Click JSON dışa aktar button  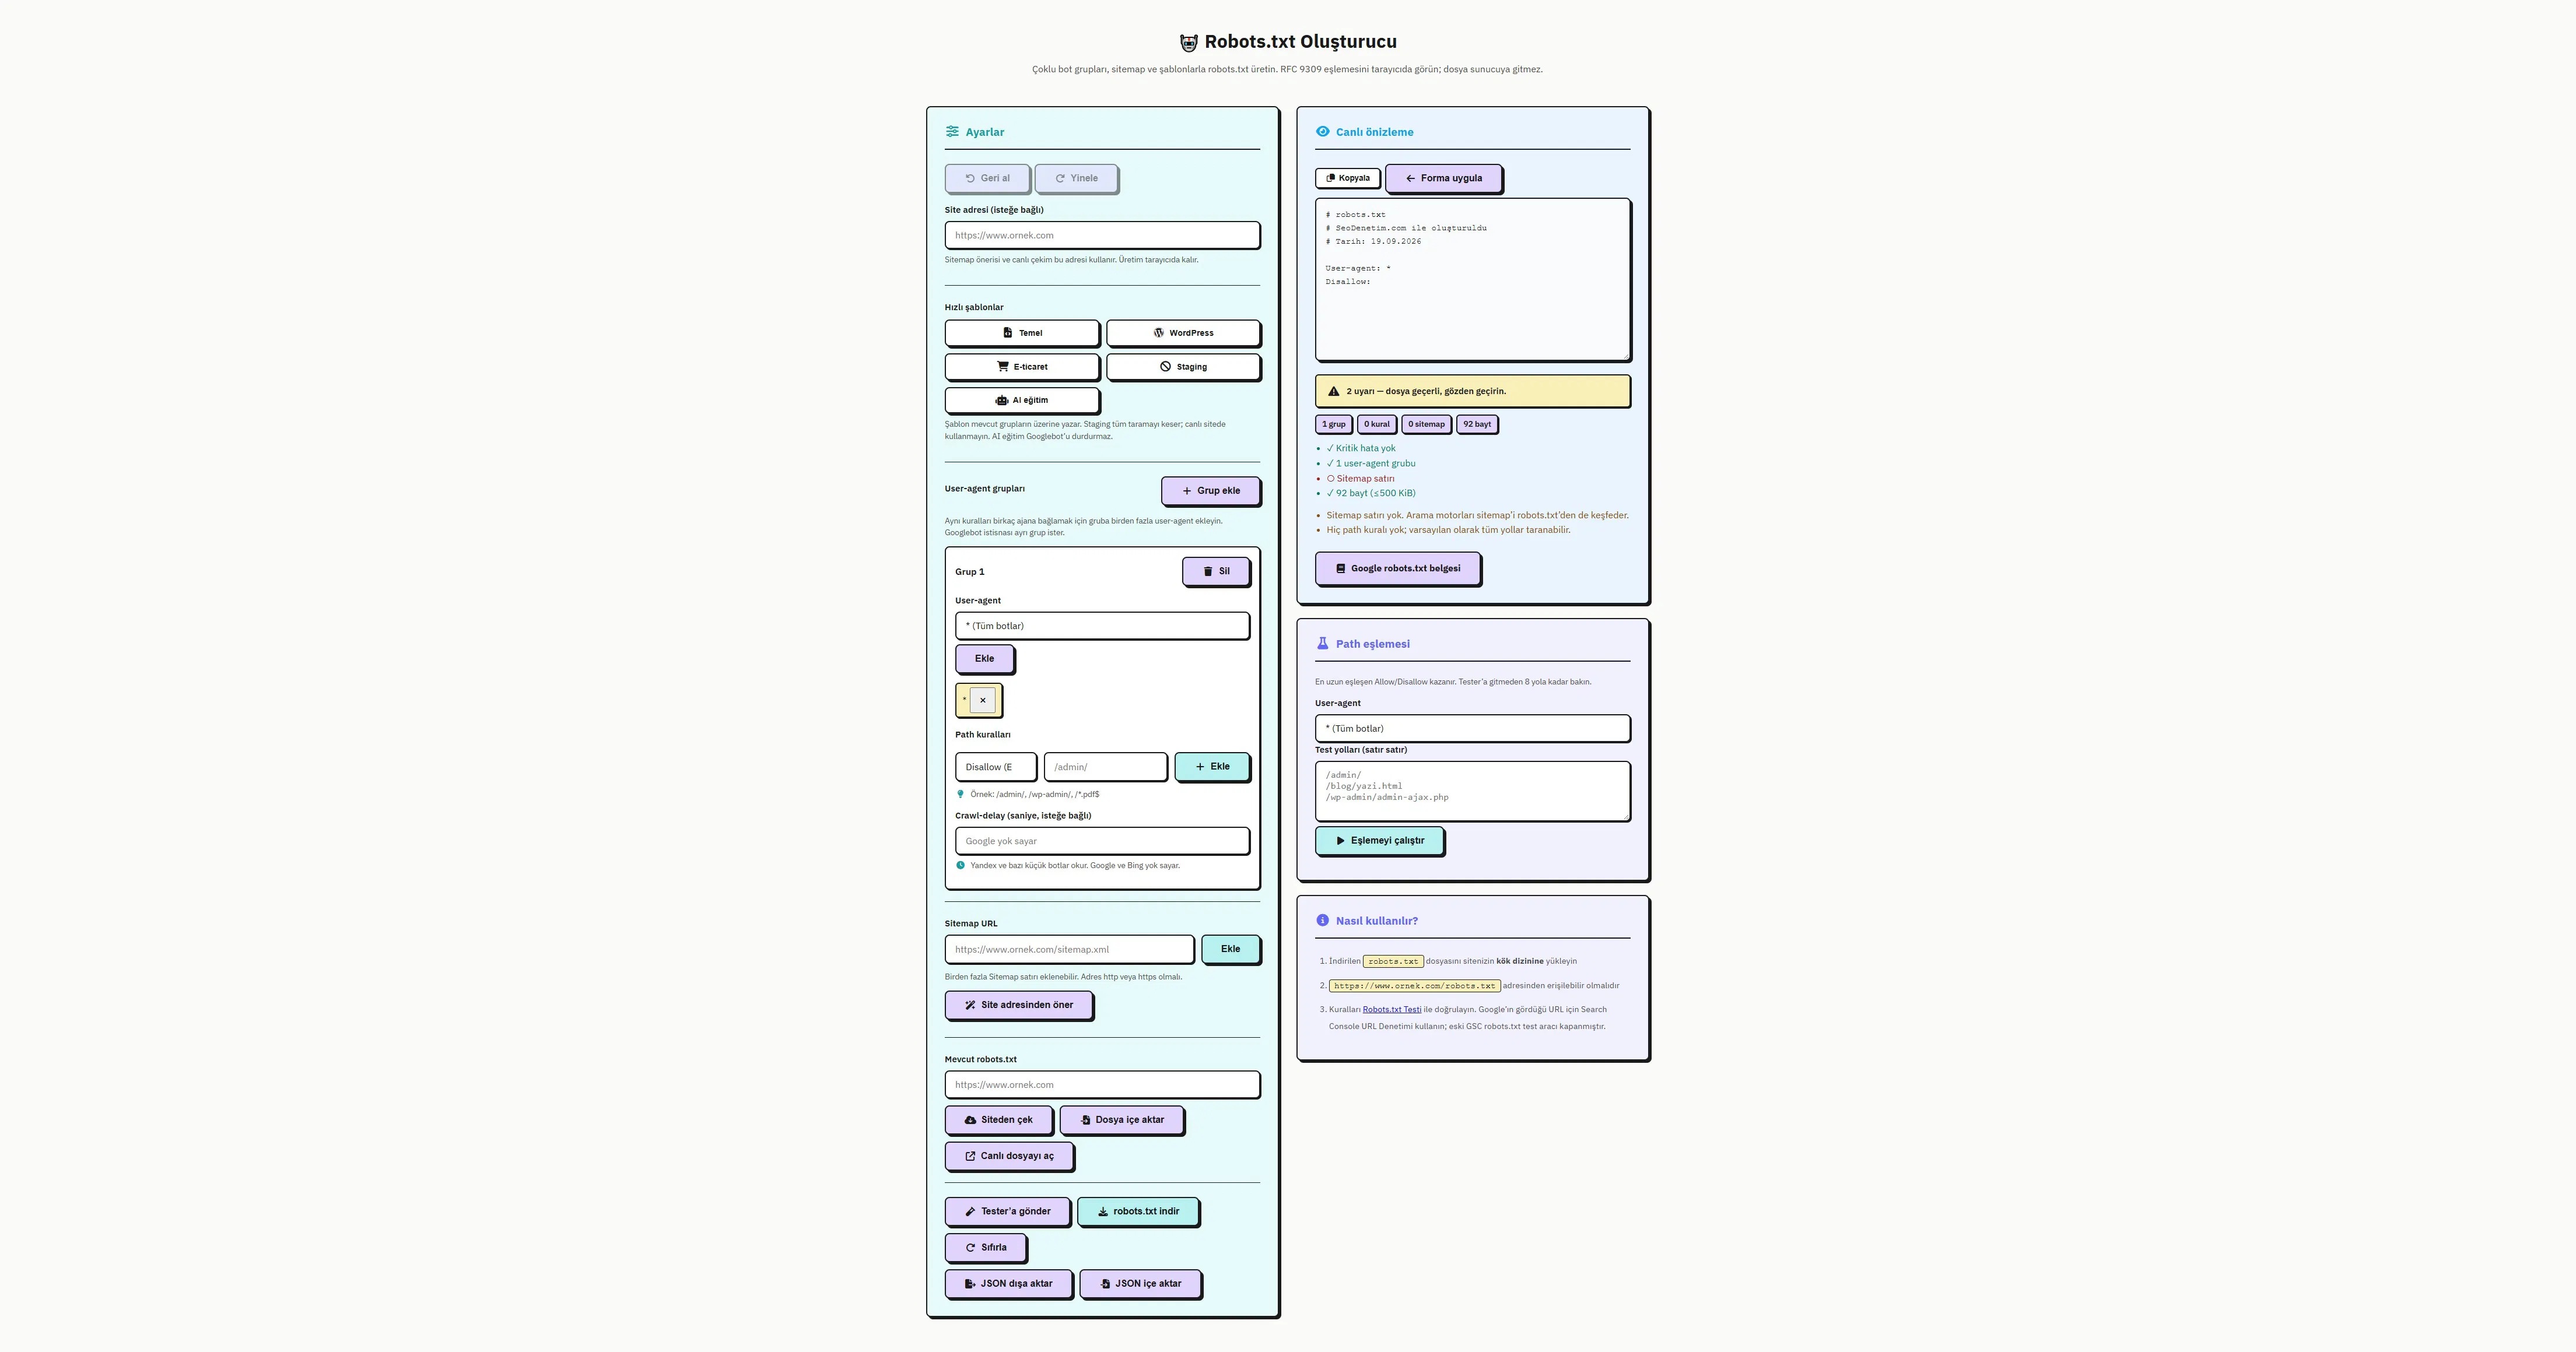coord(1008,1283)
